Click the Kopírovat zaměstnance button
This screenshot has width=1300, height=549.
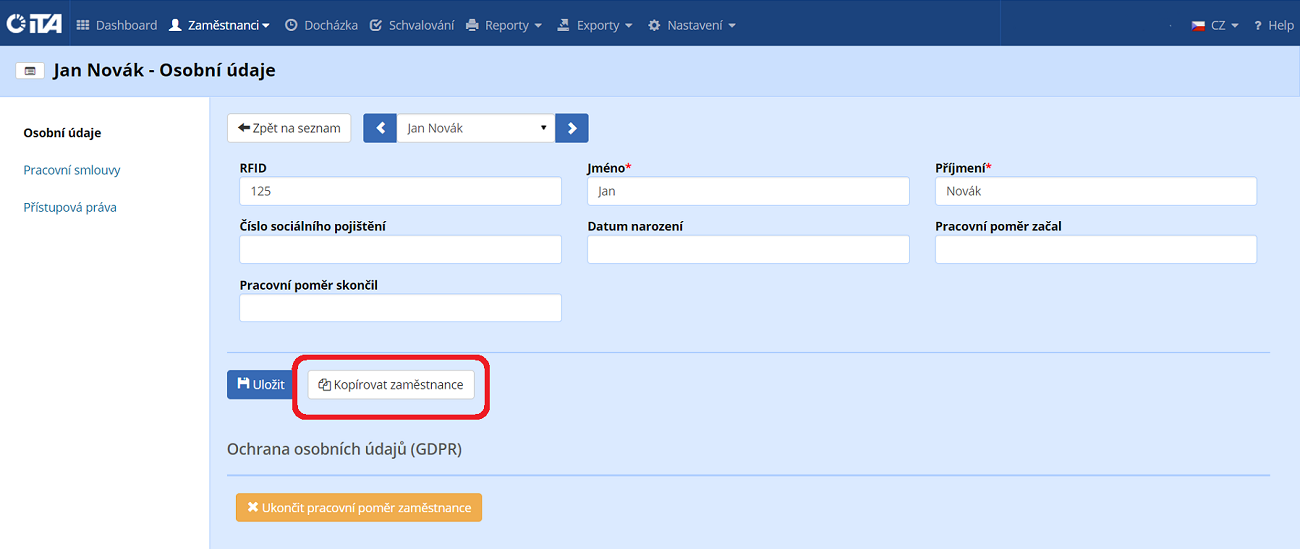coord(391,385)
